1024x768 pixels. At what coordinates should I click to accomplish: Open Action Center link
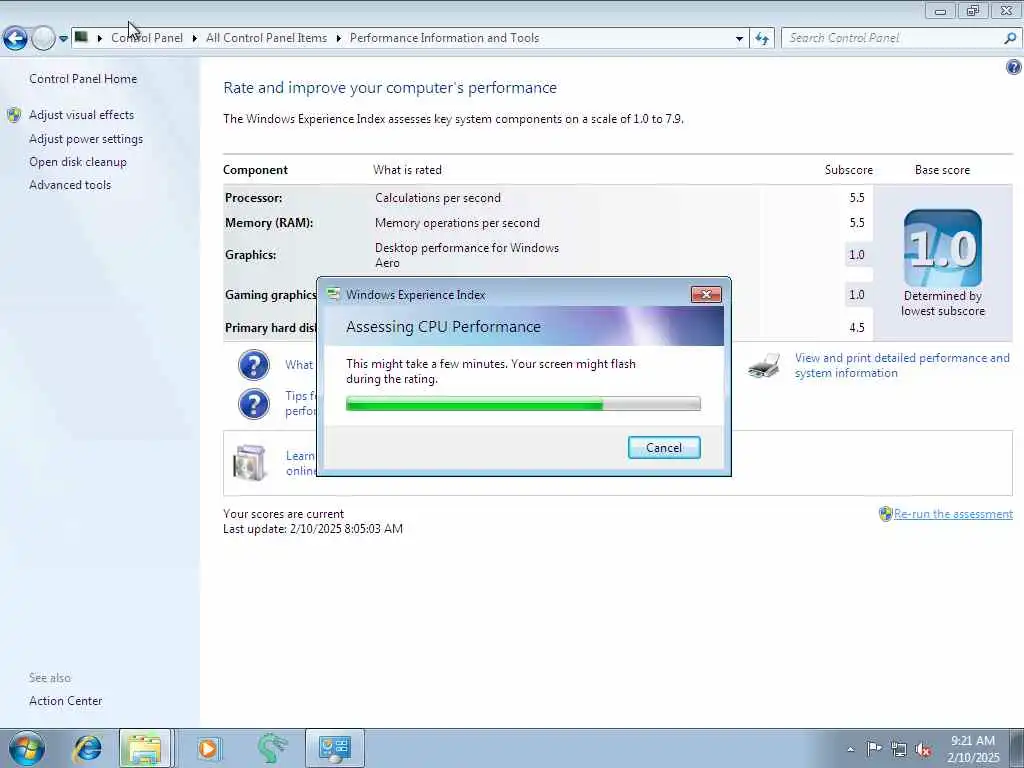coord(65,701)
